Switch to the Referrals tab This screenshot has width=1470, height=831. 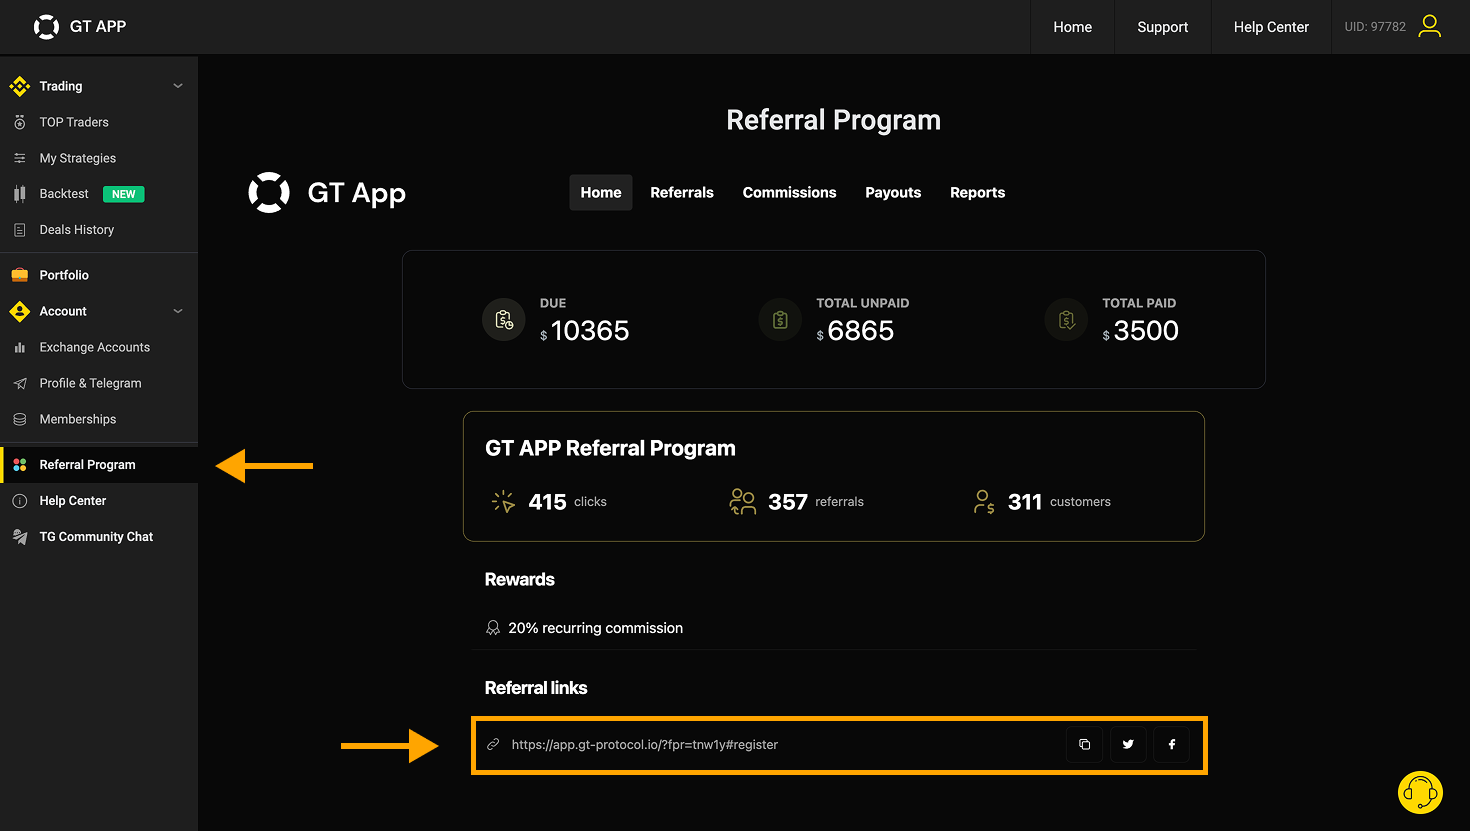pos(682,192)
